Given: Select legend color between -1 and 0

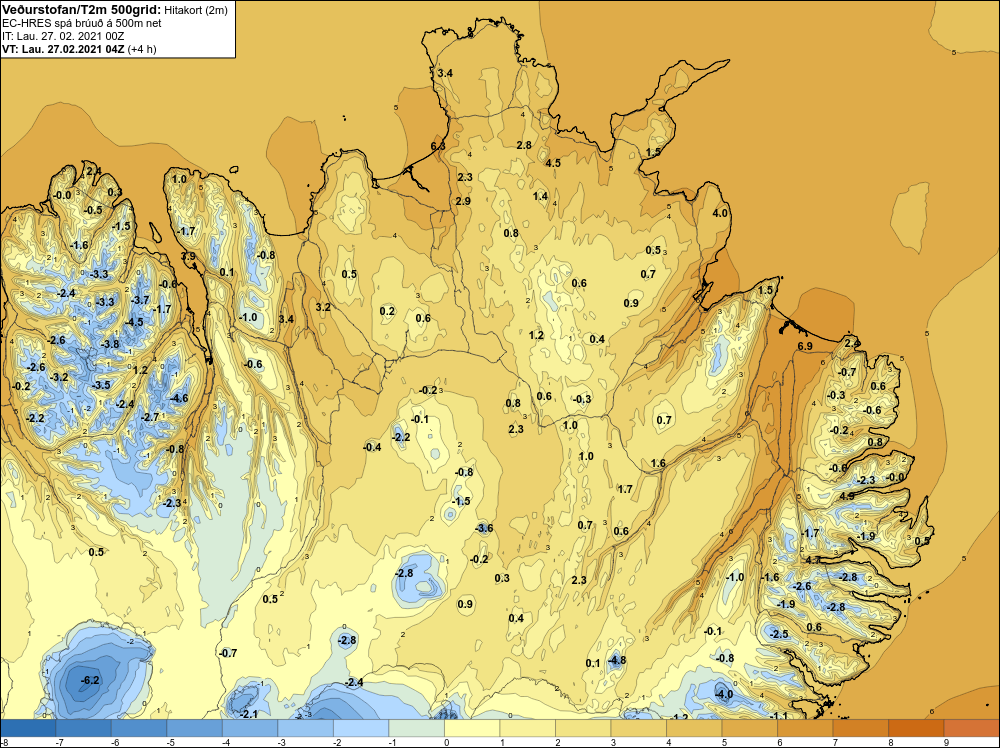Looking at the screenshot, I should click(x=416, y=728).
